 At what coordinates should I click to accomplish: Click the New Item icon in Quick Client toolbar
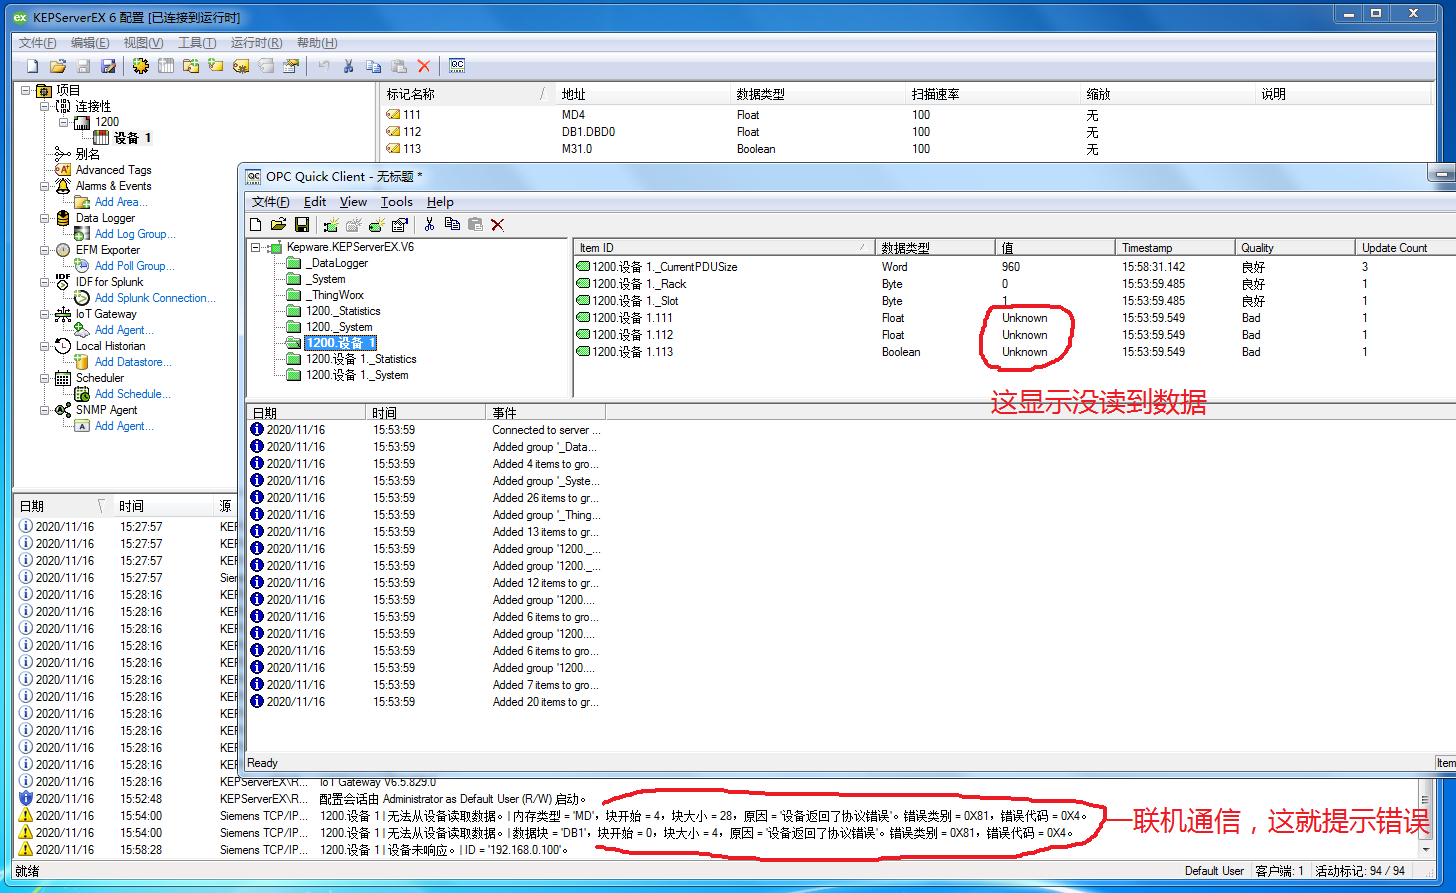(x=376, y=225)
